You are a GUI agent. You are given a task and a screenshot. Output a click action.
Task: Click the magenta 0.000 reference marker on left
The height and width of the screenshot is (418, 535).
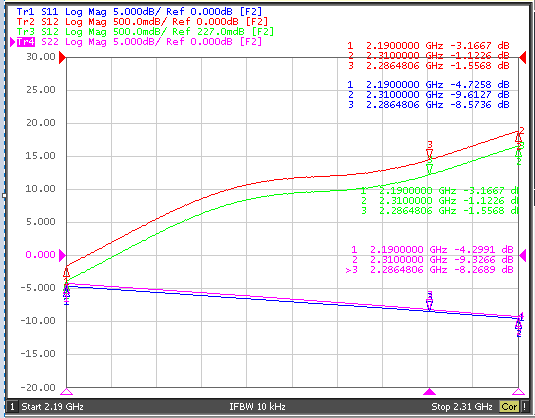click(62, 255)
